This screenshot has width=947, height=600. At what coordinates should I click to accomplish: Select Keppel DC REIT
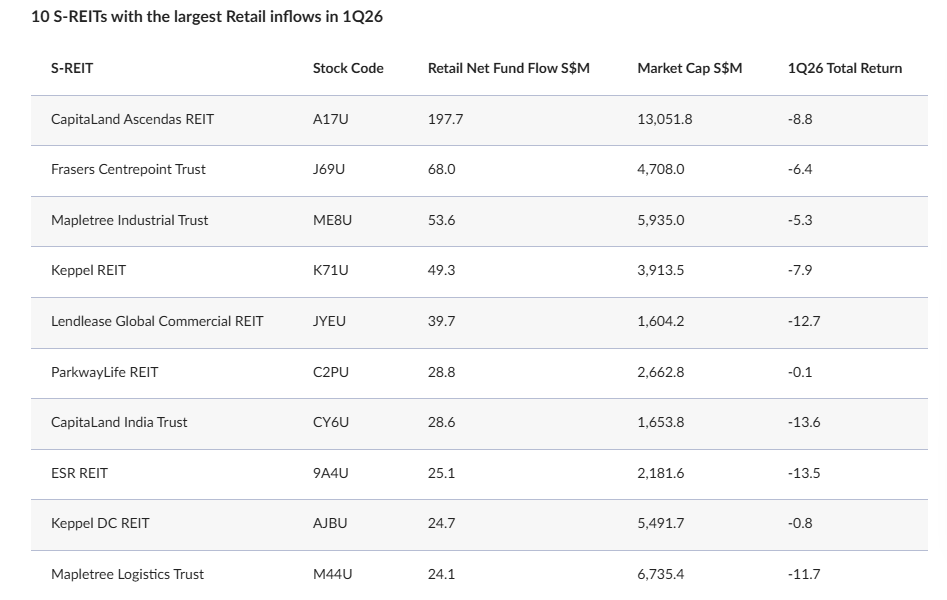100,523
